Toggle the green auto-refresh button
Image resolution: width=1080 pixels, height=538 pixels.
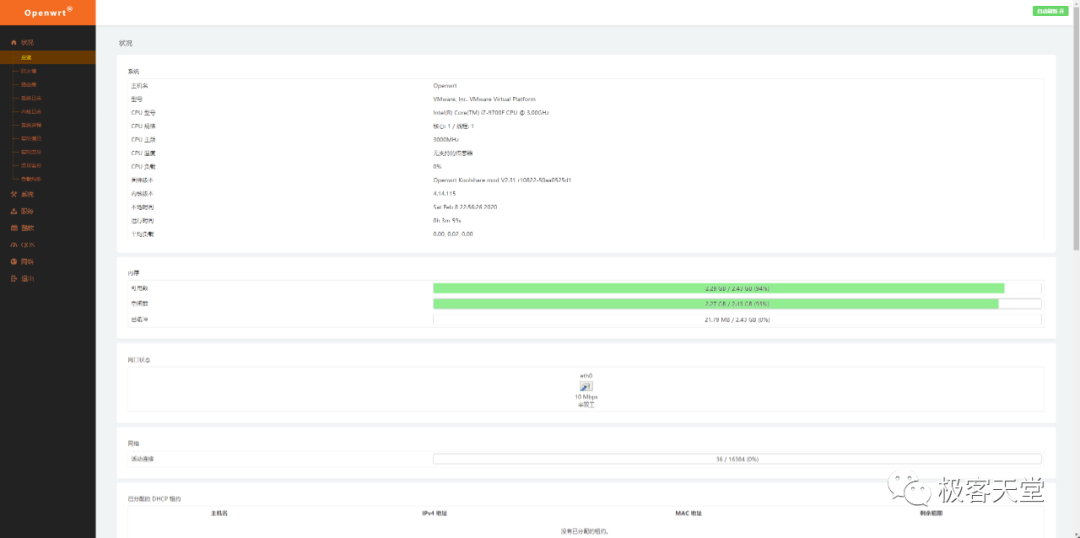[x=1050, y=11]
